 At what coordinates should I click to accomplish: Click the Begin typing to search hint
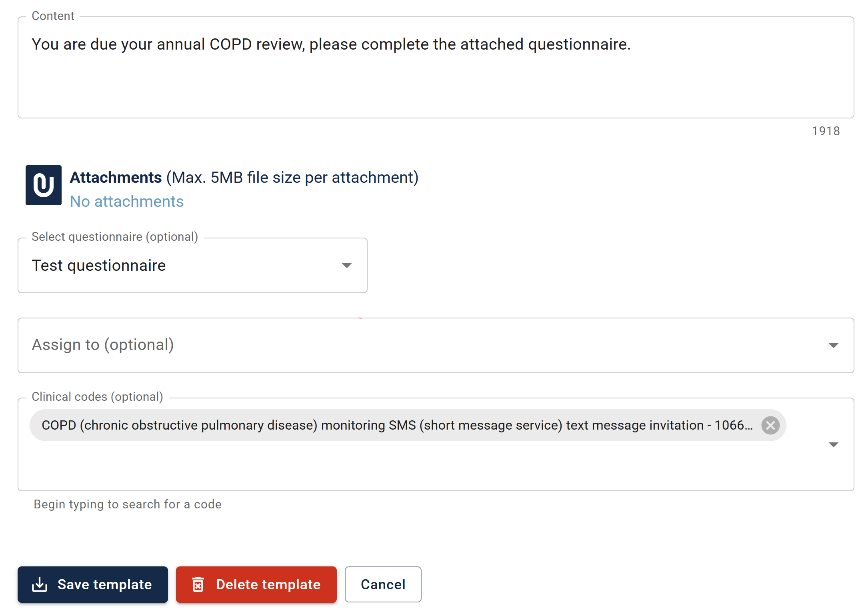pos(127,504)
